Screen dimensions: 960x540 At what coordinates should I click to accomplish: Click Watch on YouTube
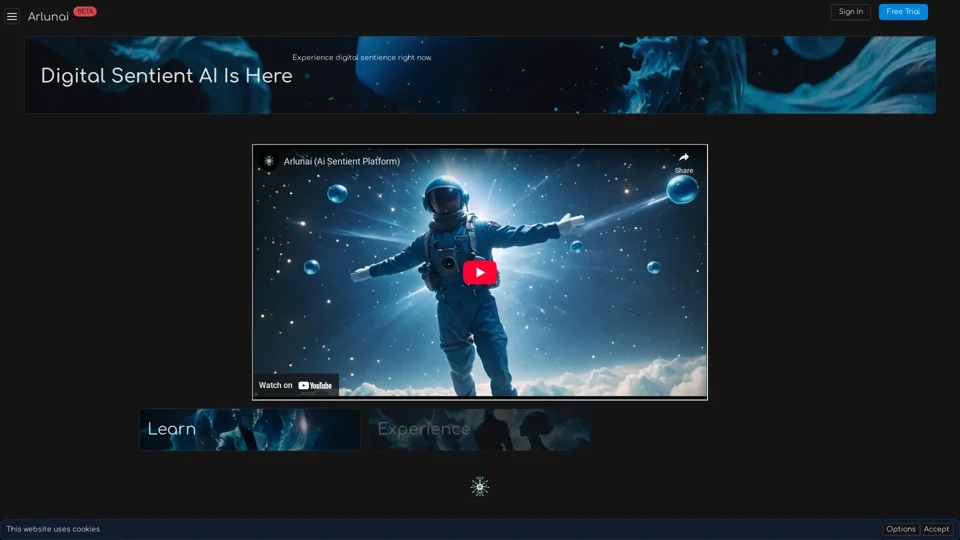295,385
